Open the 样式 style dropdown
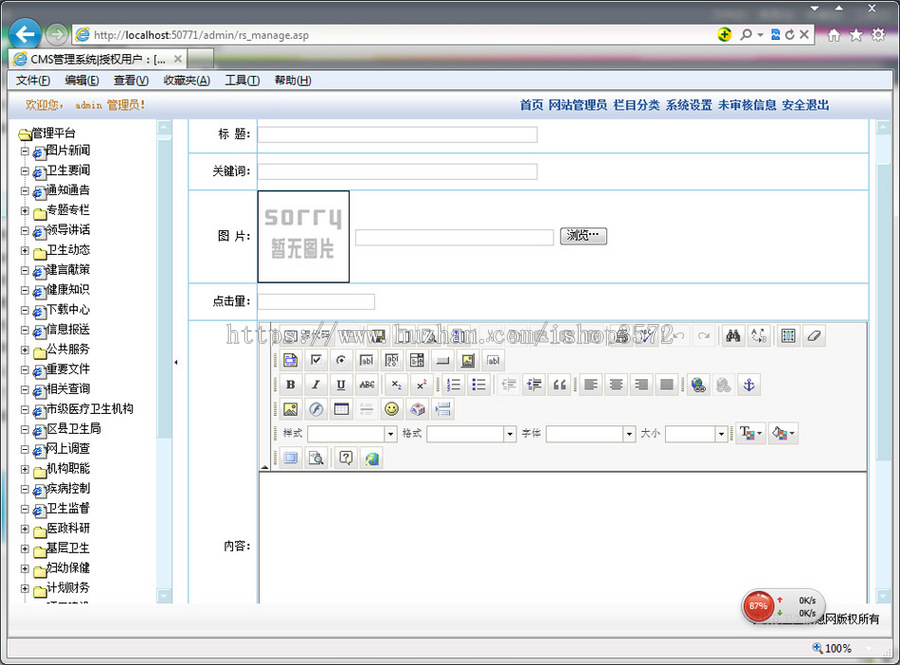900x665 pixels. click(352, 434)
